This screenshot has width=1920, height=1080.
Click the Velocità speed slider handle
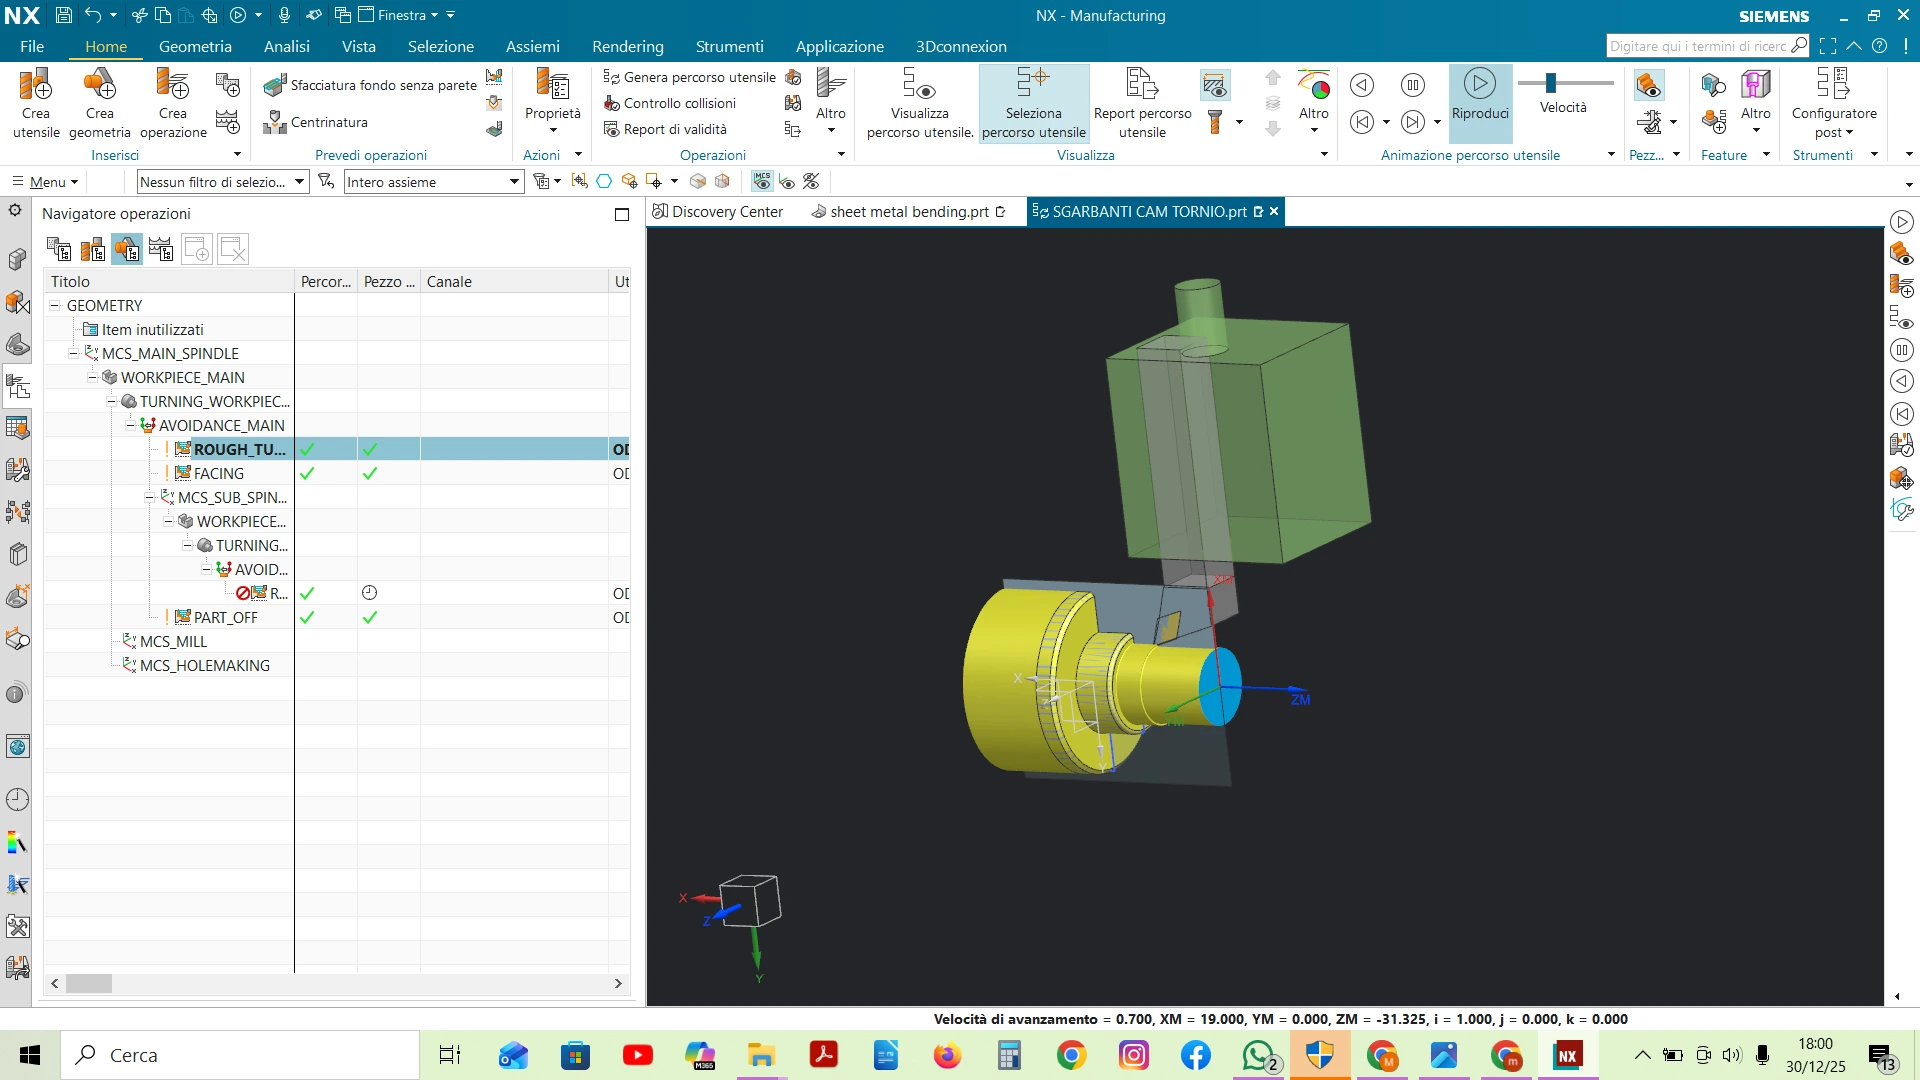coord(1550,82)
